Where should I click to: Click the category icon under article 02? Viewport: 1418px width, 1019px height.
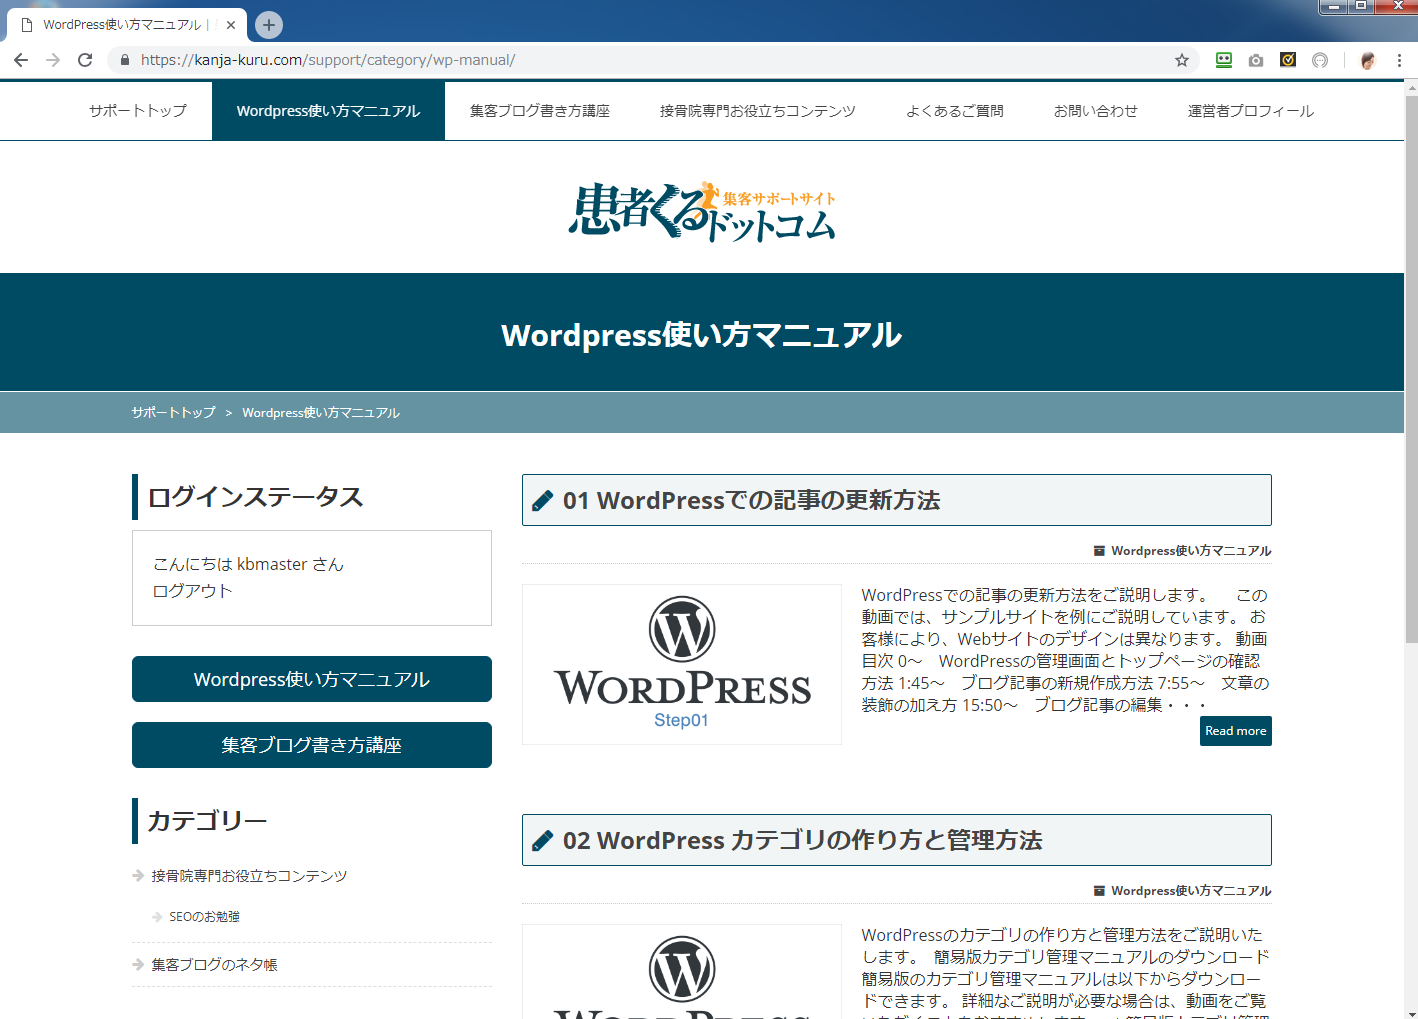point(1099,891)
